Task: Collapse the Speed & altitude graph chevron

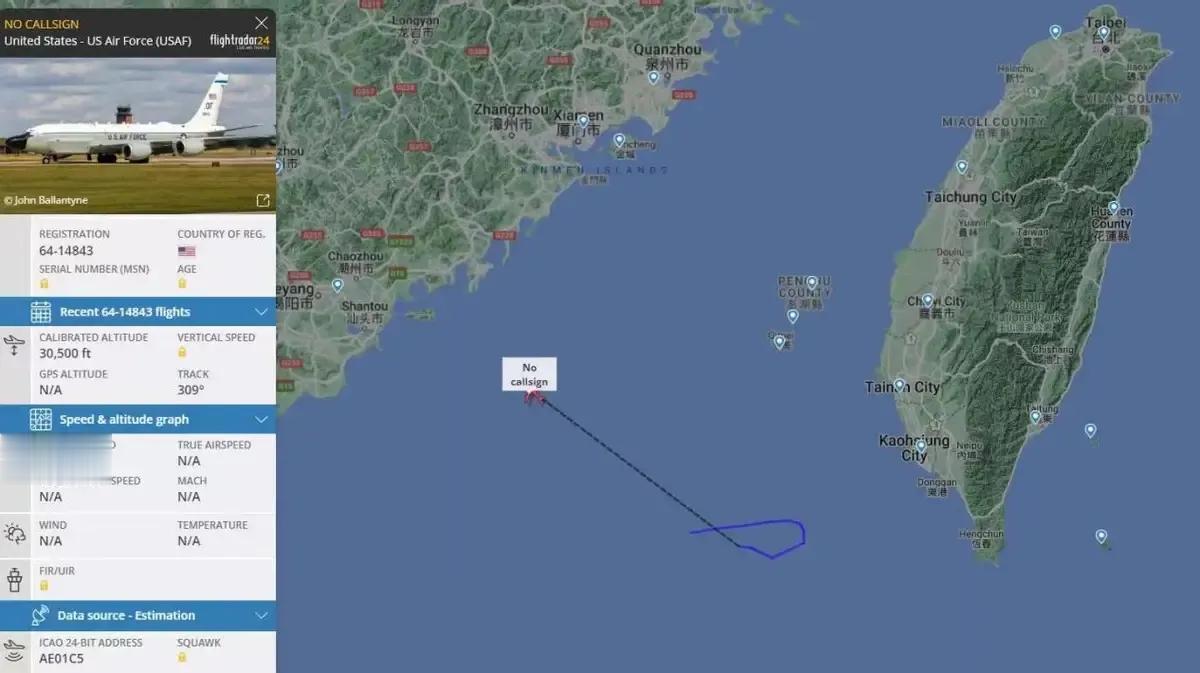Action: [261, 420]
